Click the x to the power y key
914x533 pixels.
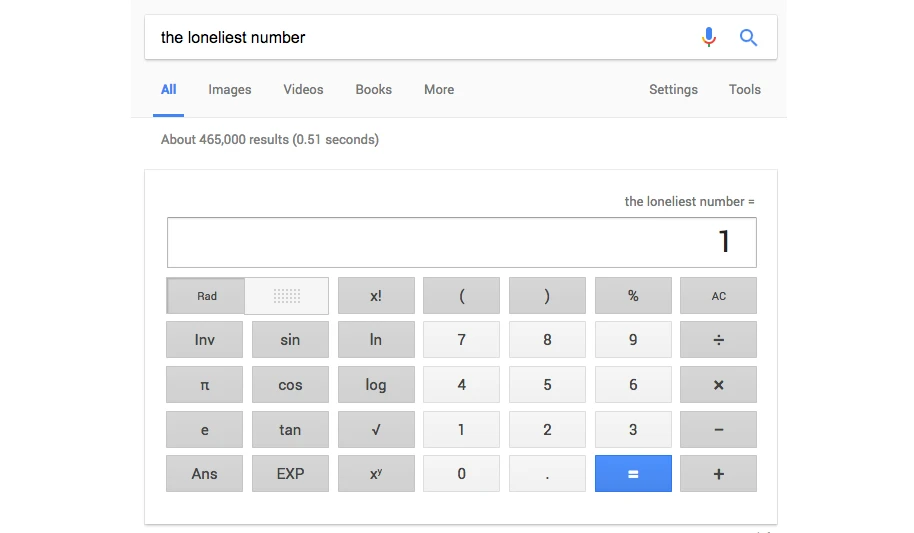click(x=376, y=474)
